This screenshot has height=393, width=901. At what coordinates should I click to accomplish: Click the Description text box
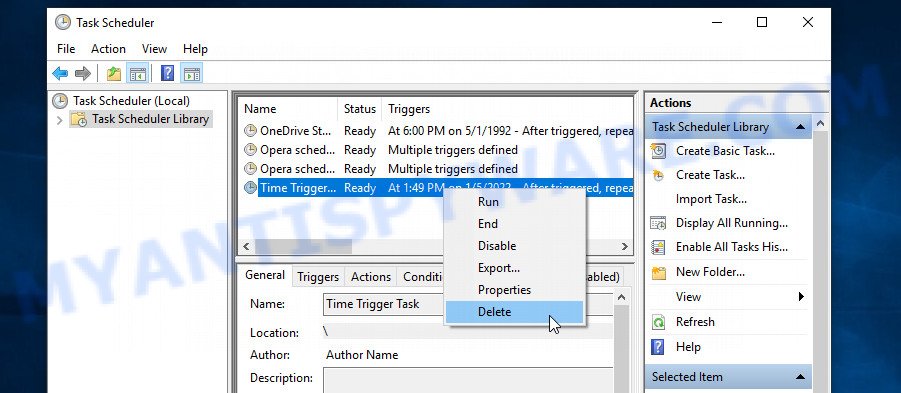point(467,380)
